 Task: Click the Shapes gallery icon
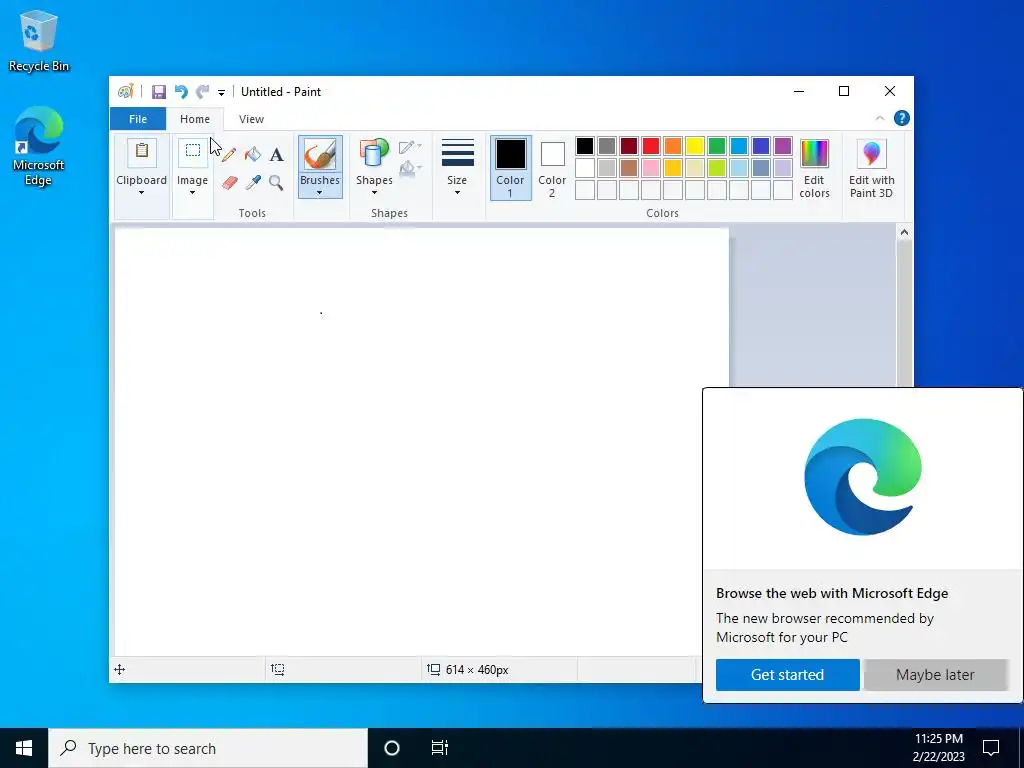[x=374, y=153]
